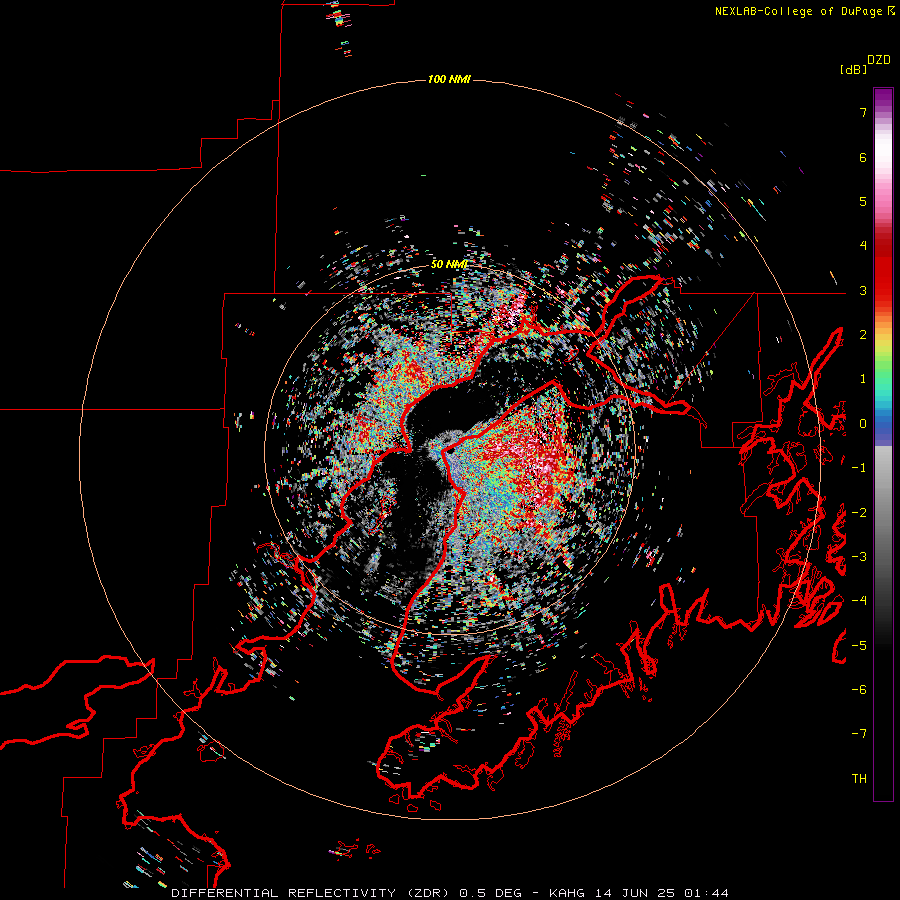Click the 14 JUN 25 date in the caption

634,893
